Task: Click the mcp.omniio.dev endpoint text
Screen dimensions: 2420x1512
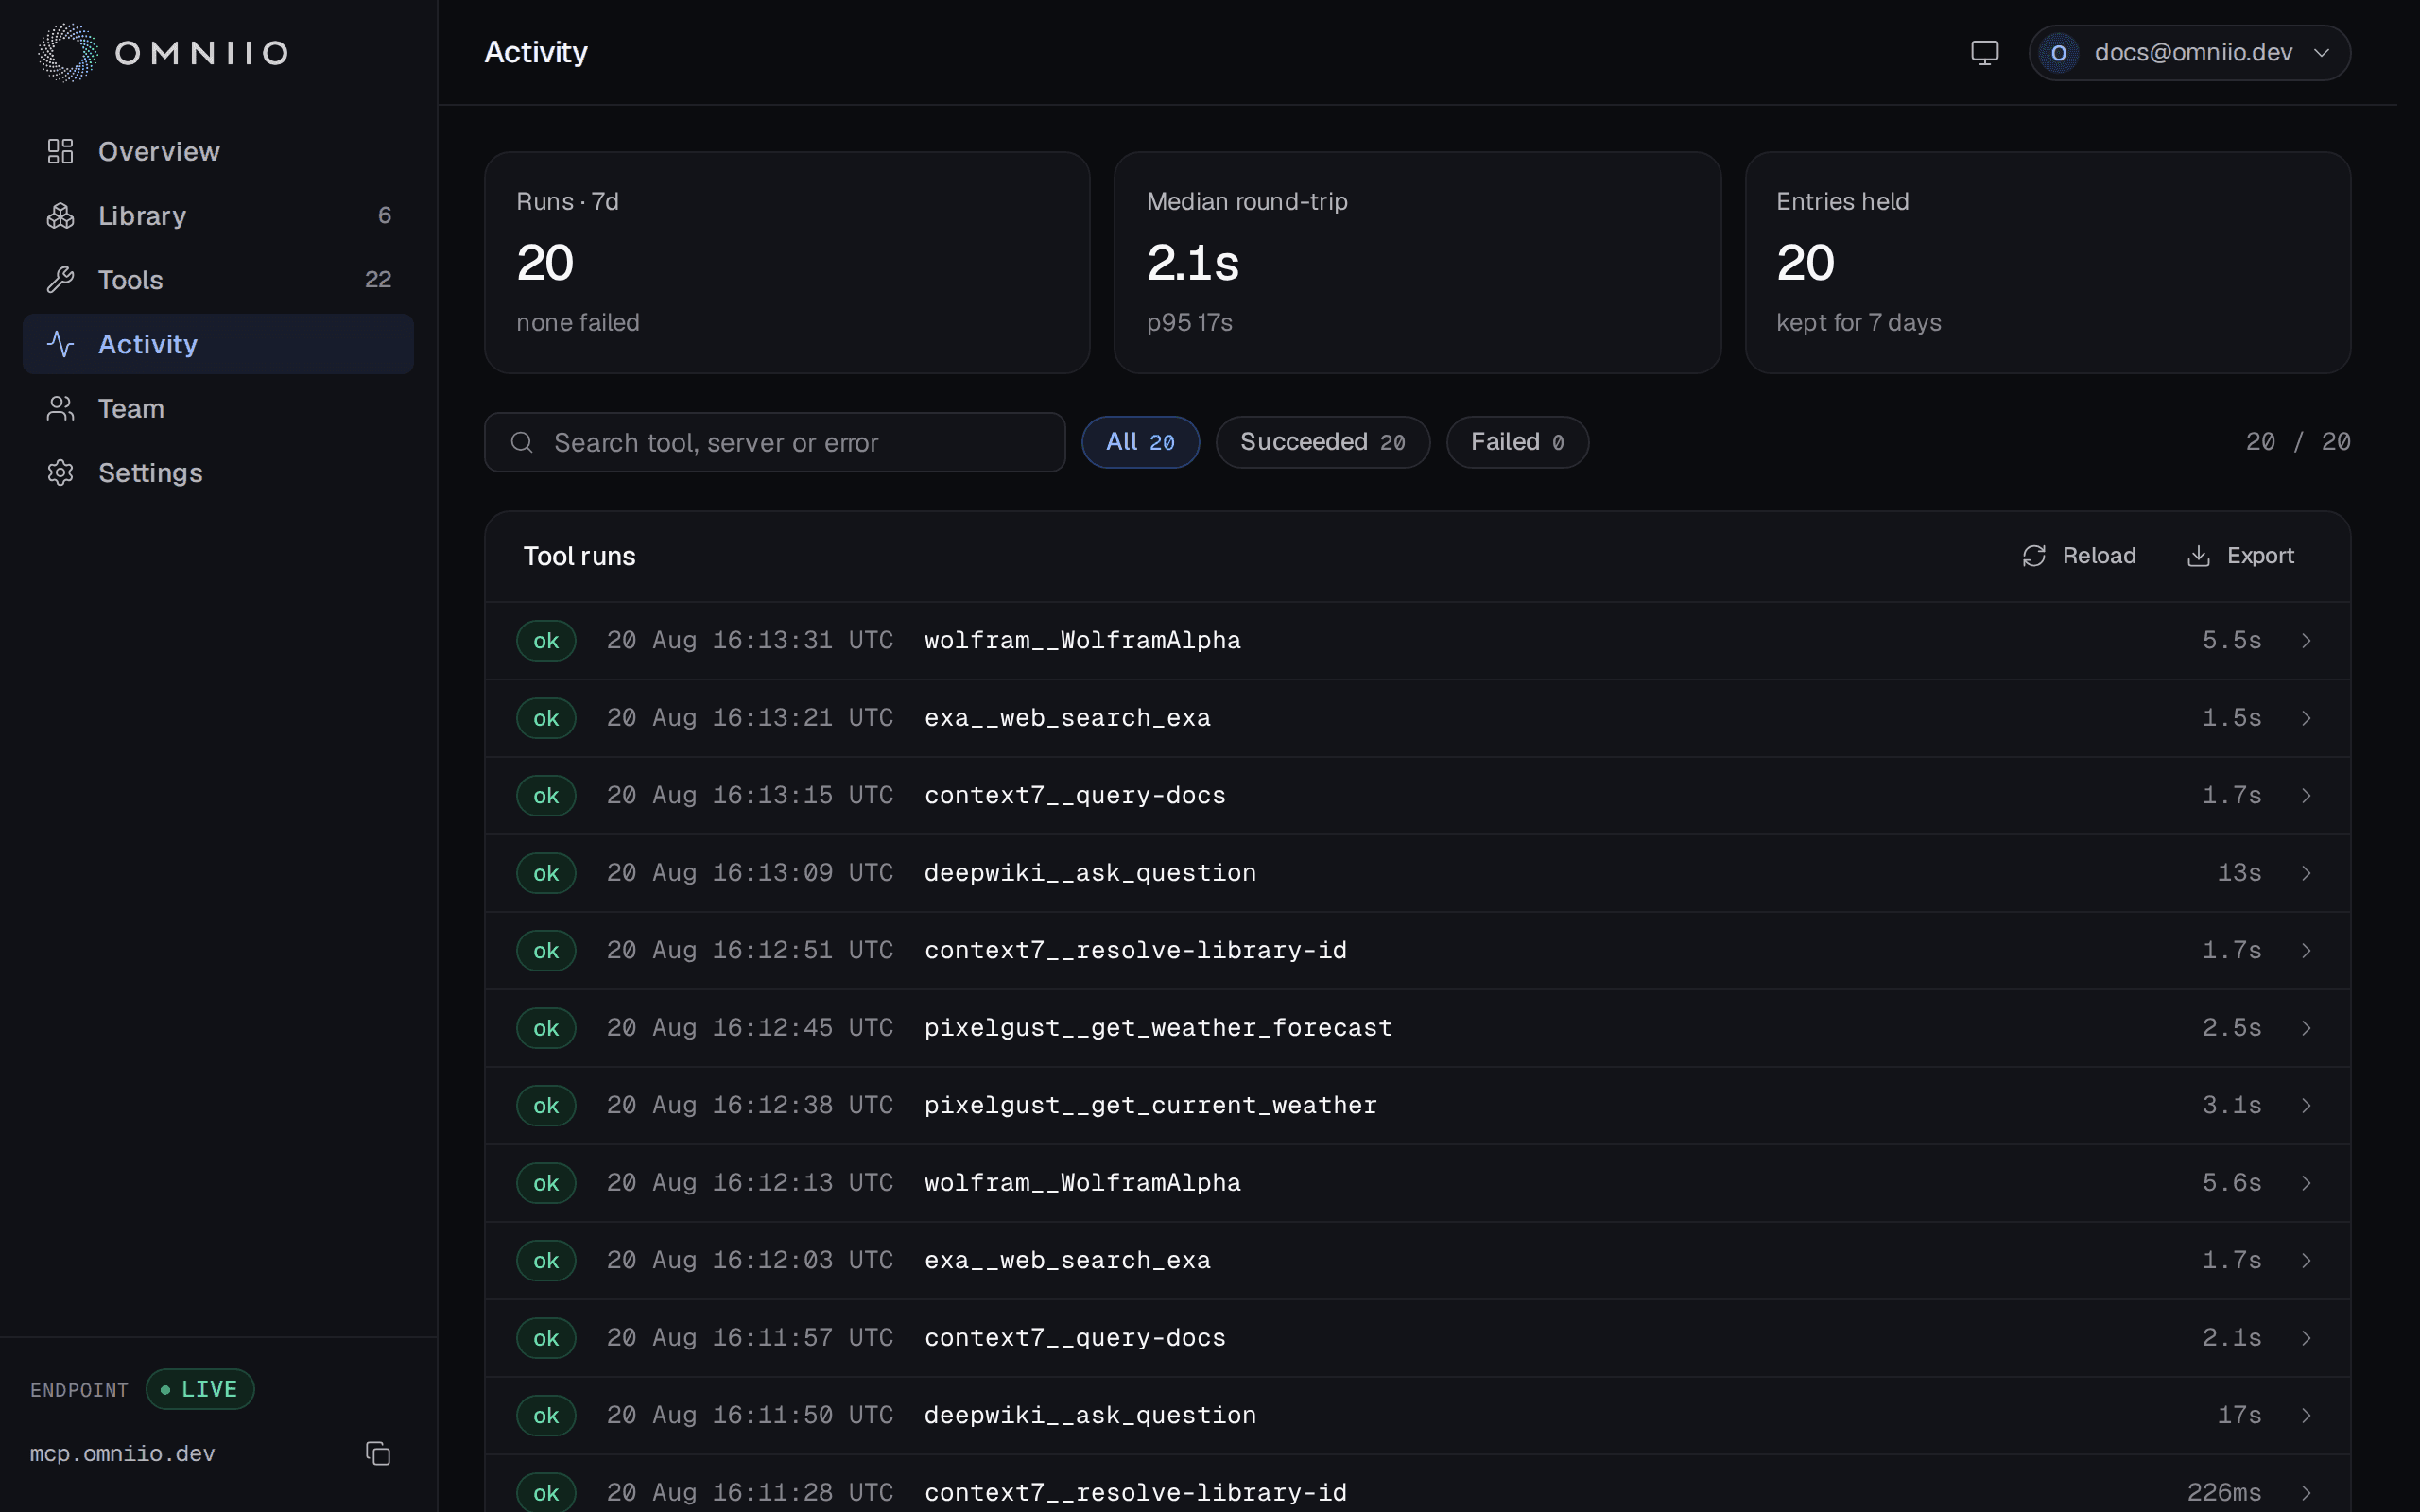Action: (122, 1454)
